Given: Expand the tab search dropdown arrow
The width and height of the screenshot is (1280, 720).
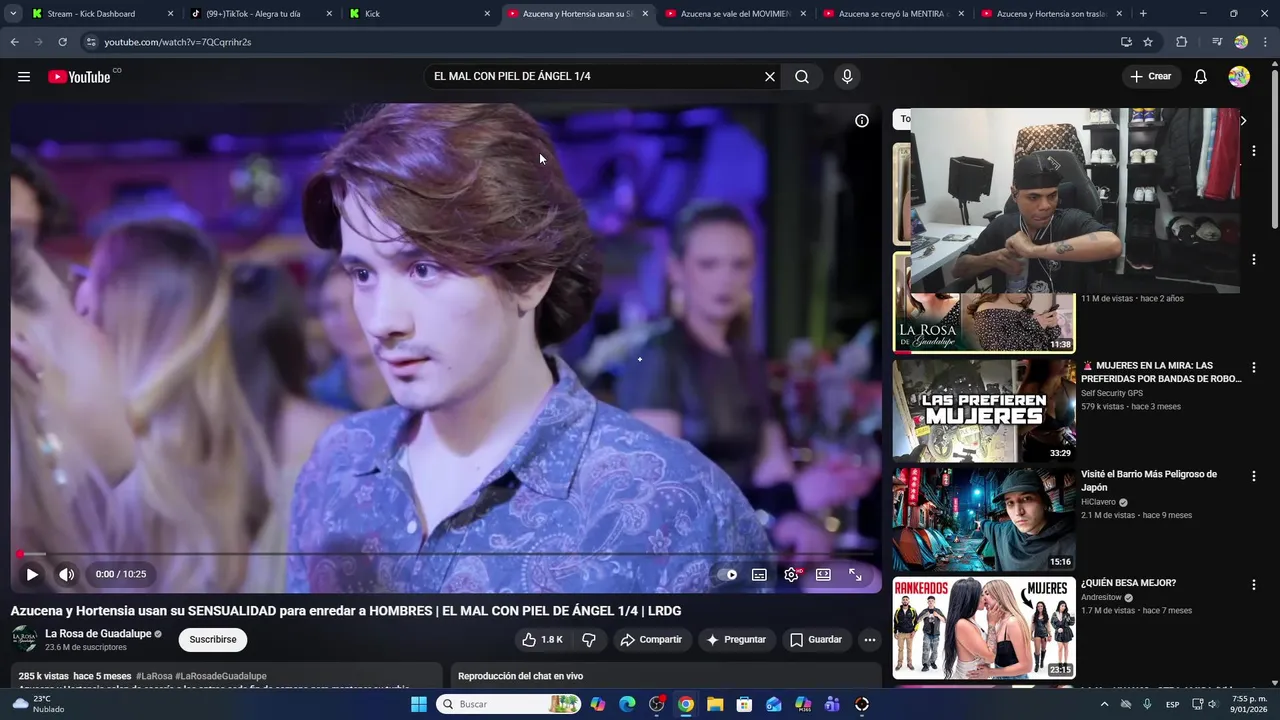Looking at the screenshot, I should click(x=13, y=14).
